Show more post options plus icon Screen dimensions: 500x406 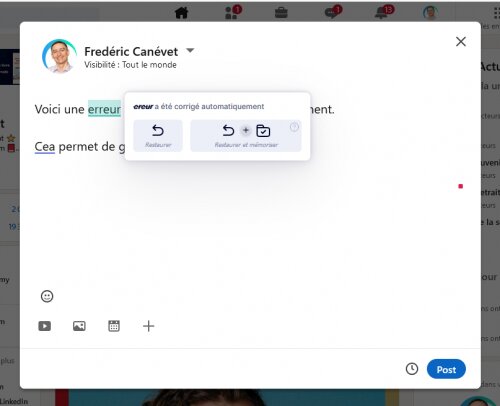click(148, 326)
